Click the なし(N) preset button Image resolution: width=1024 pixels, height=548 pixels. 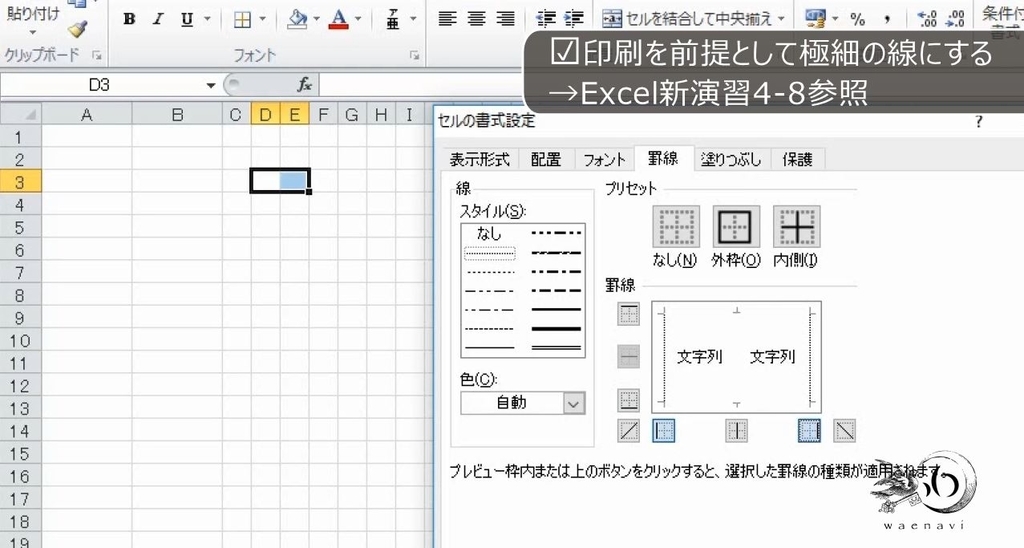pyautogui.click(x=675, y=227)
